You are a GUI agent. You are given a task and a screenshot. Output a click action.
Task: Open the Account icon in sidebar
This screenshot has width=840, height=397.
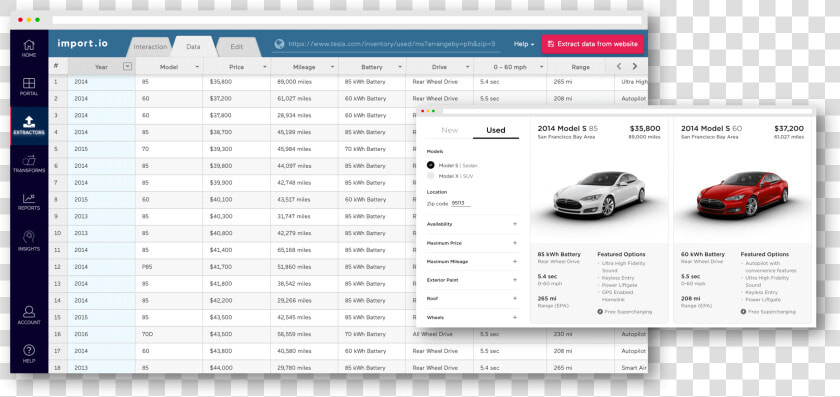point(29,311)
